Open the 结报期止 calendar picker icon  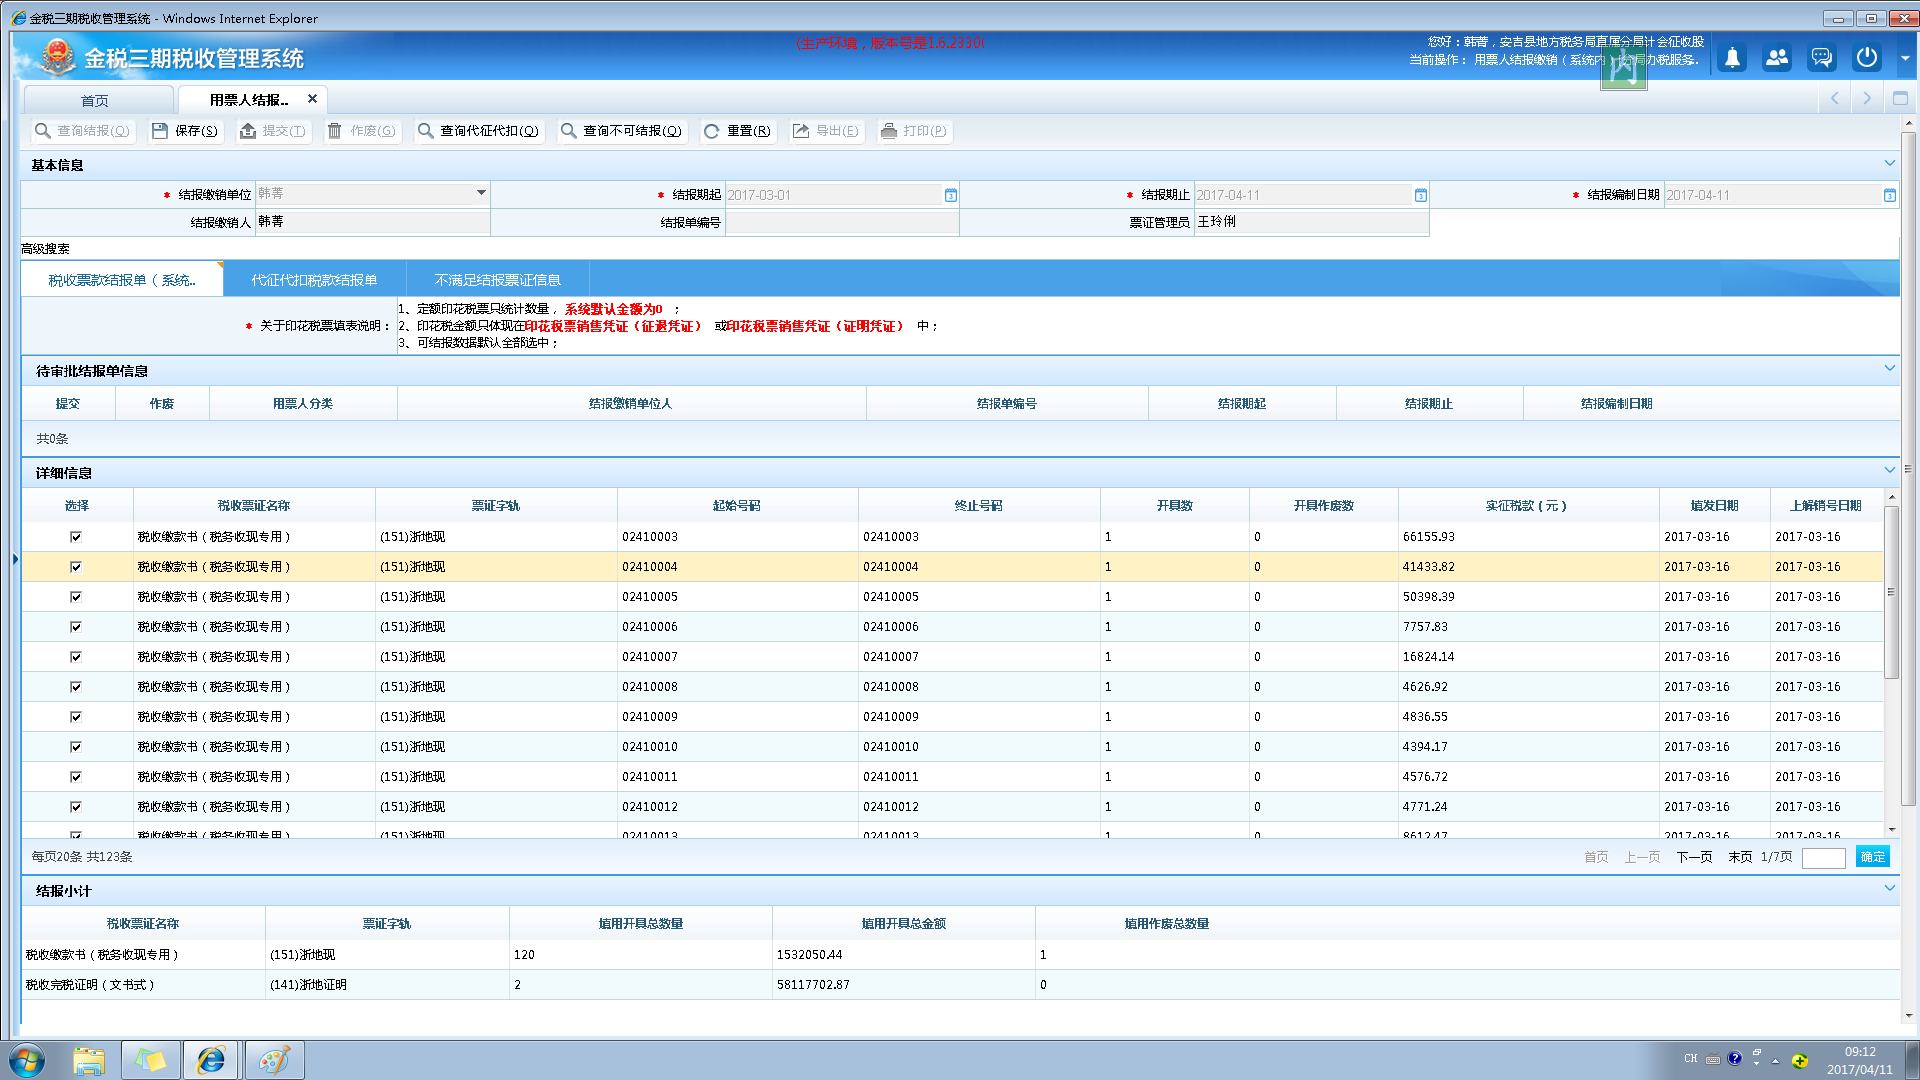pyautogui.click(x=1421, y=195)
